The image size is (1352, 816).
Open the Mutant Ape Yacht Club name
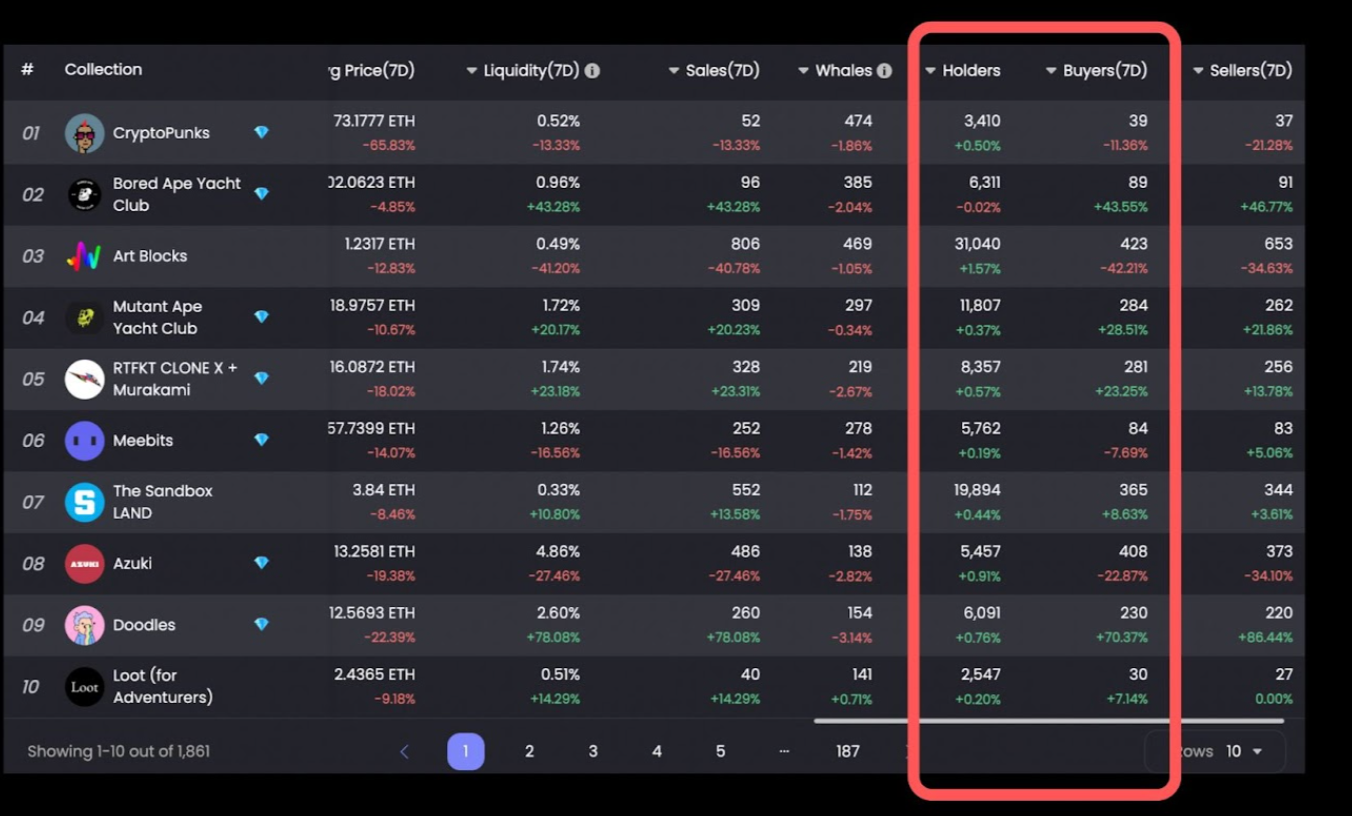157,317
